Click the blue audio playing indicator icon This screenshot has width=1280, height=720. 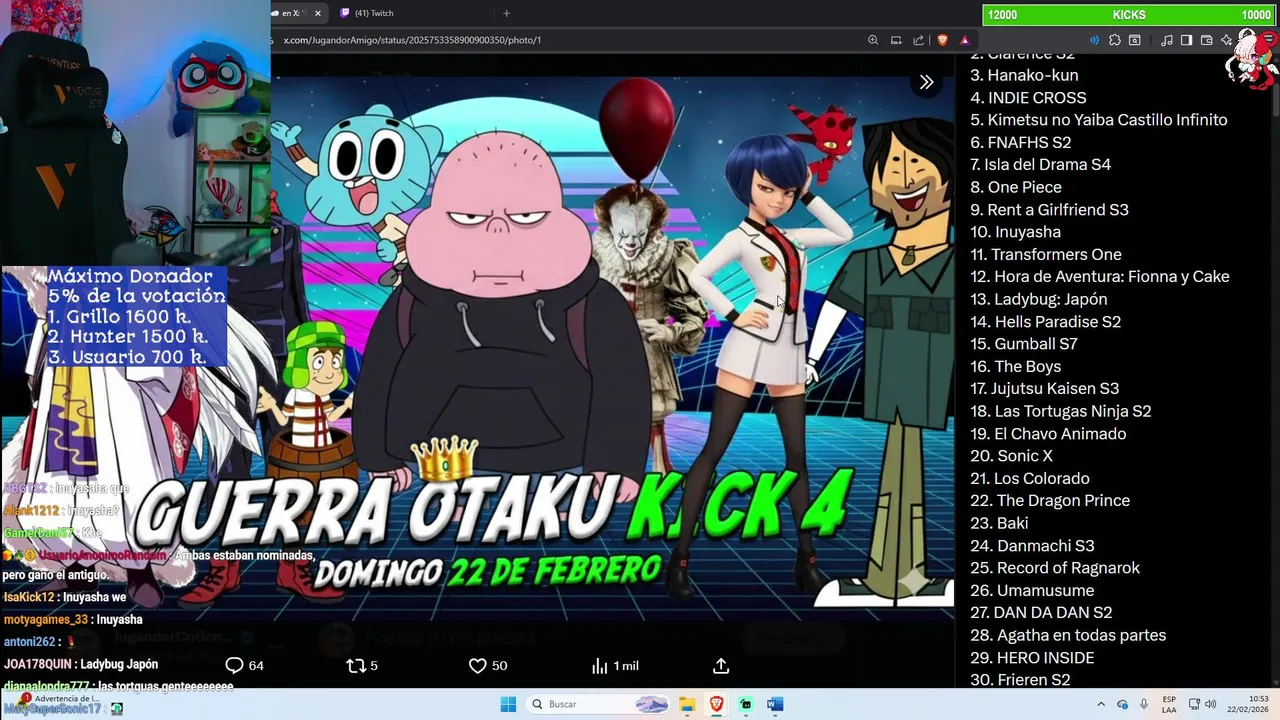1094,40
